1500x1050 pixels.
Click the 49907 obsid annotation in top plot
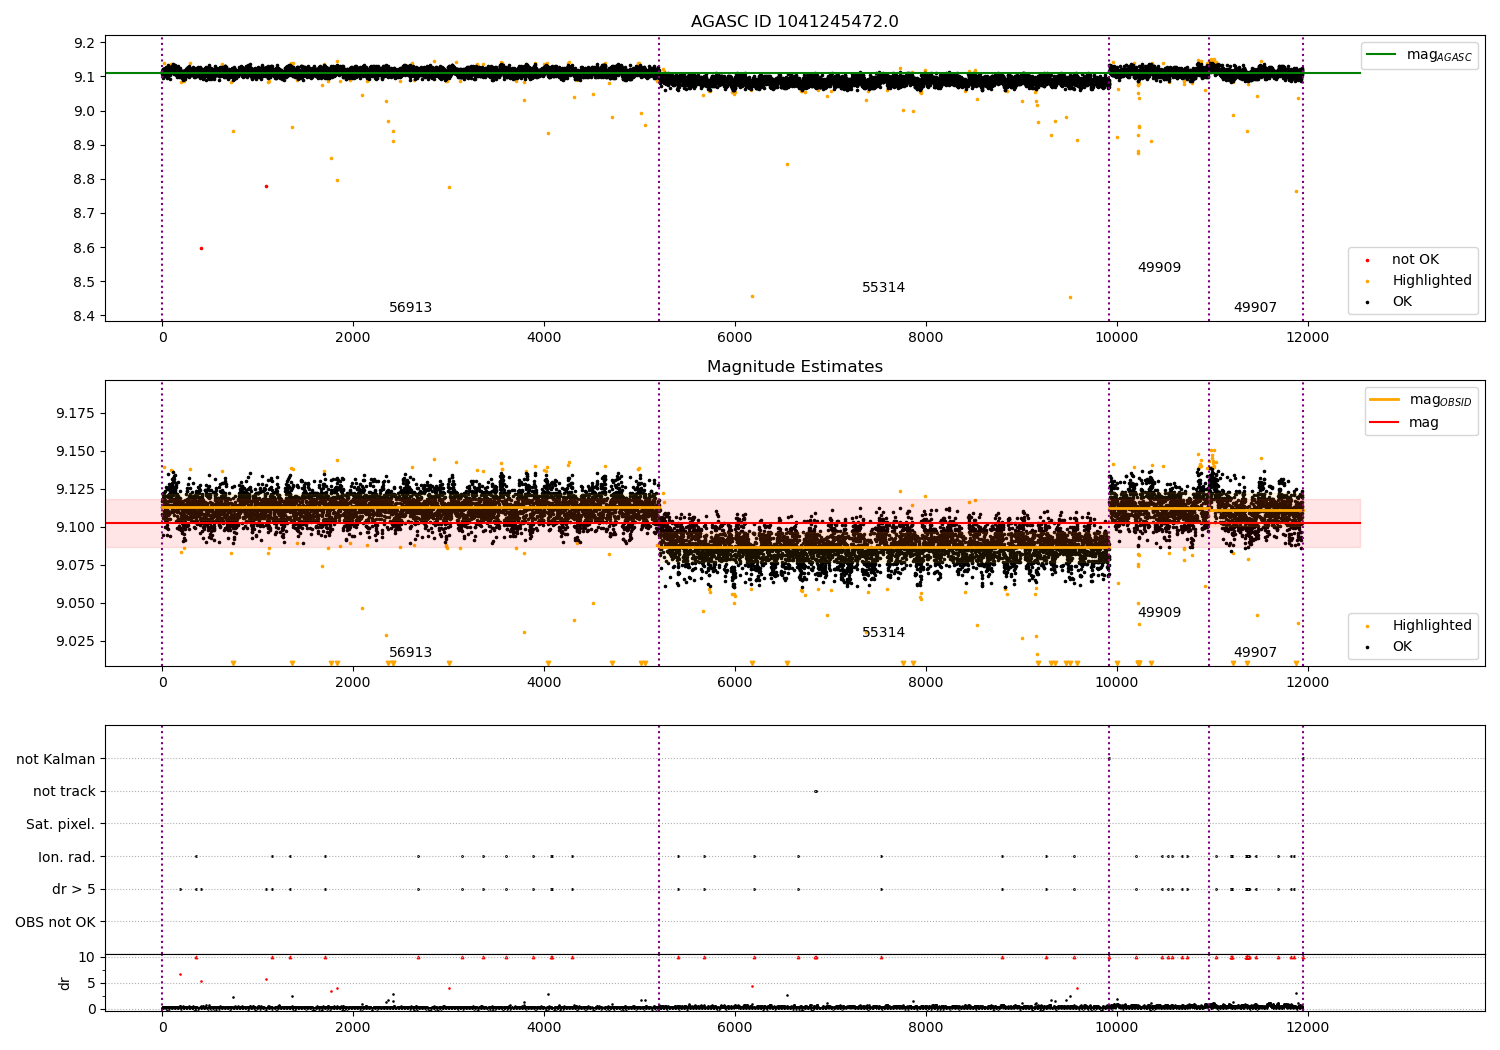tap(1255, 308)
